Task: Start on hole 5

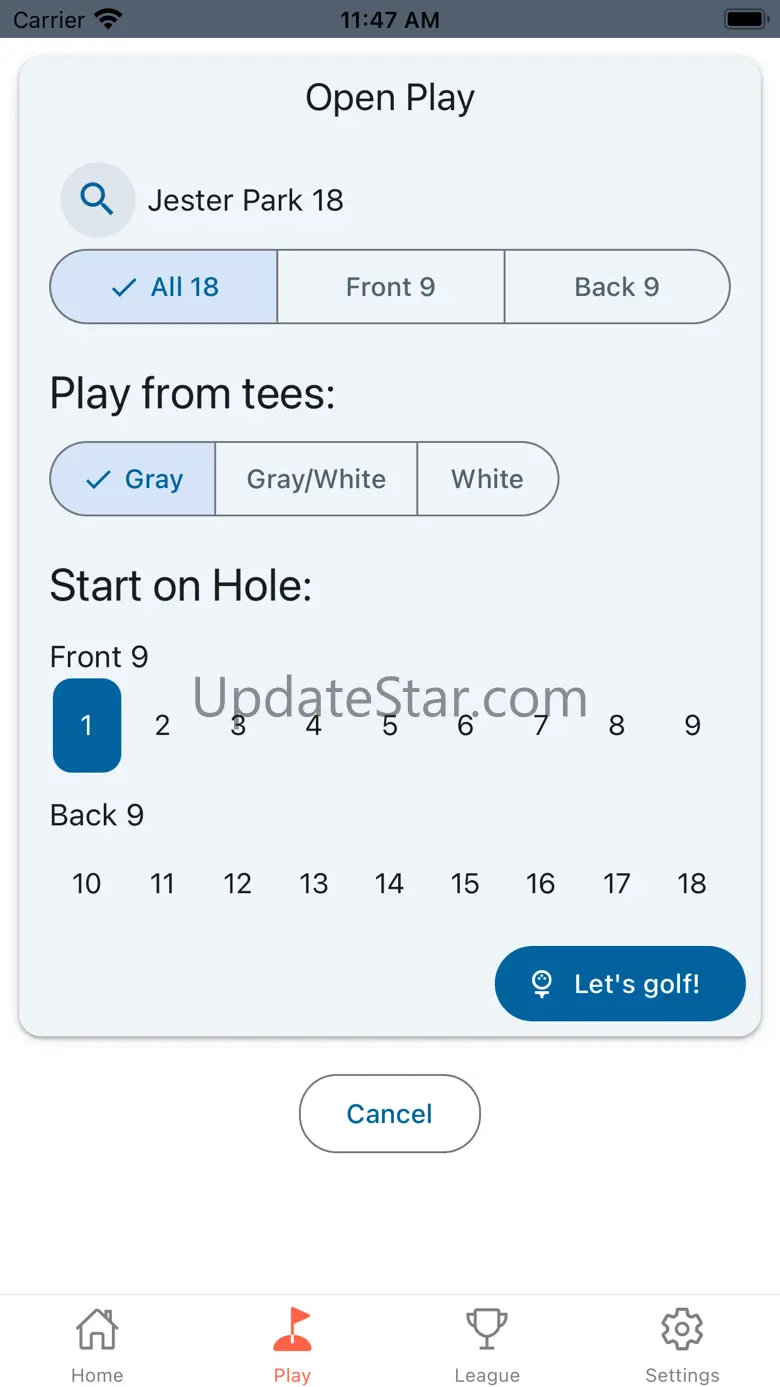Action: [x=390, y=725]
